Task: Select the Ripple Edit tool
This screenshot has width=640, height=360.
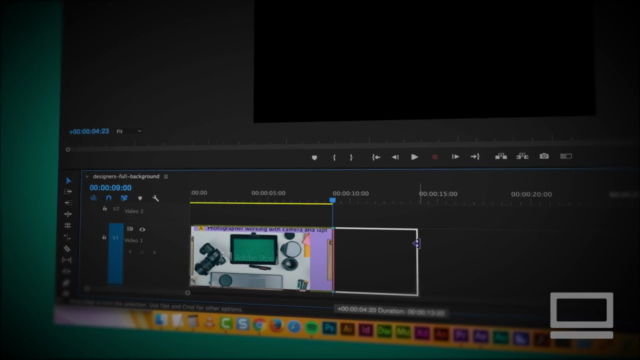Action: pyautogui.click(x=68, y=214)
